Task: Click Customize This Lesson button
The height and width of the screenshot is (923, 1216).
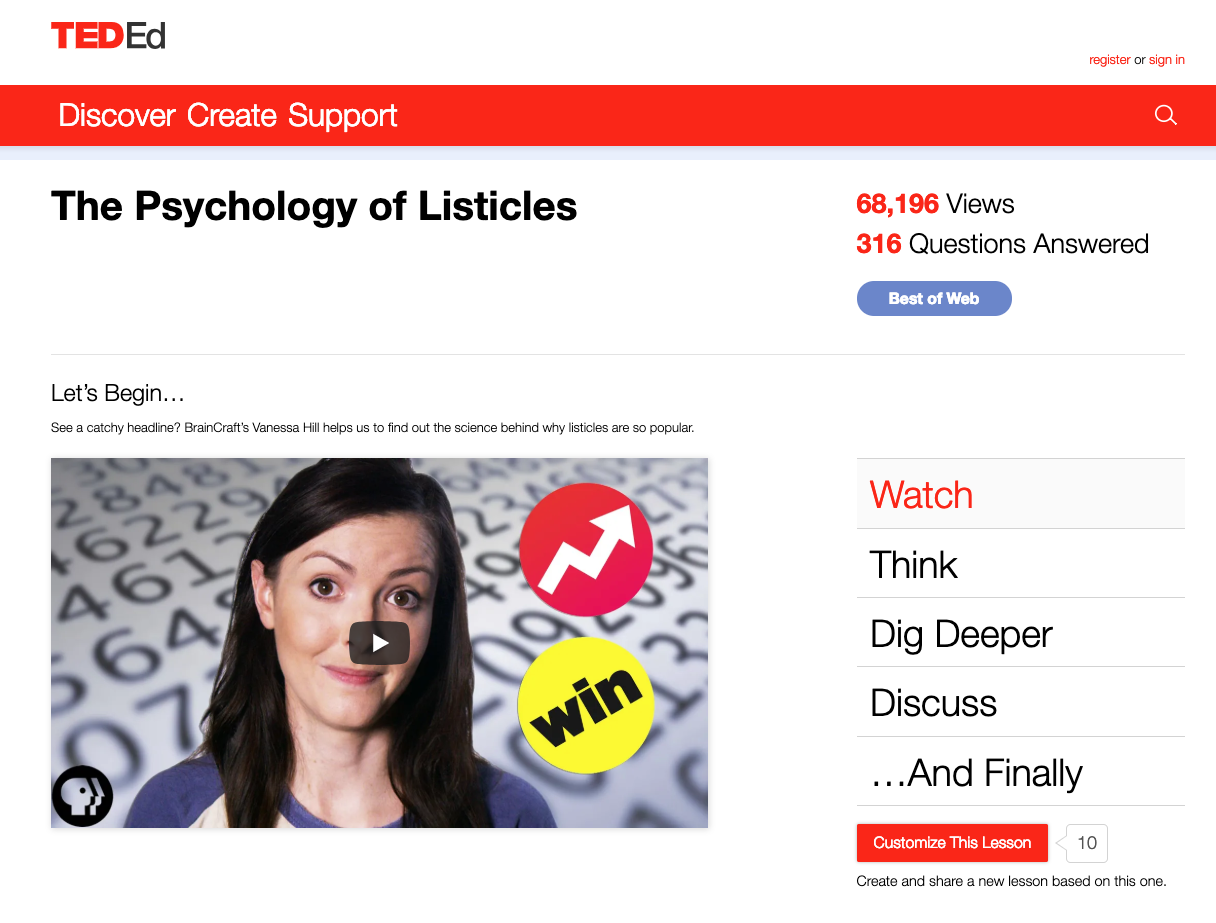Action: pos(952,843)
